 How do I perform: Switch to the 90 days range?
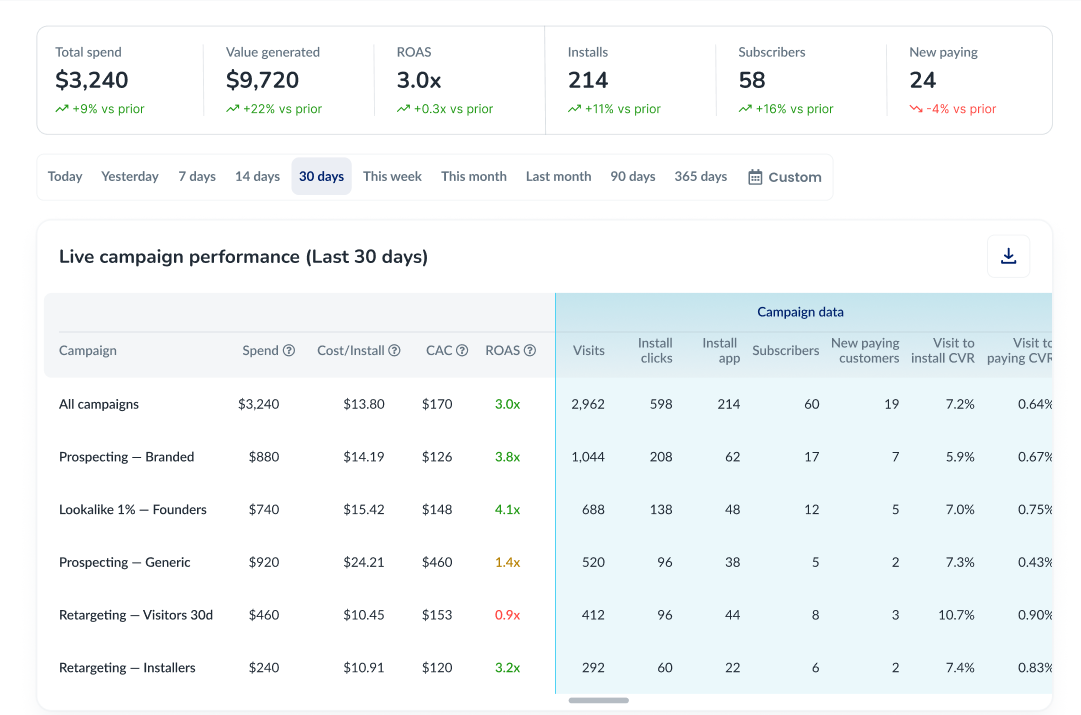coord(633,177)
